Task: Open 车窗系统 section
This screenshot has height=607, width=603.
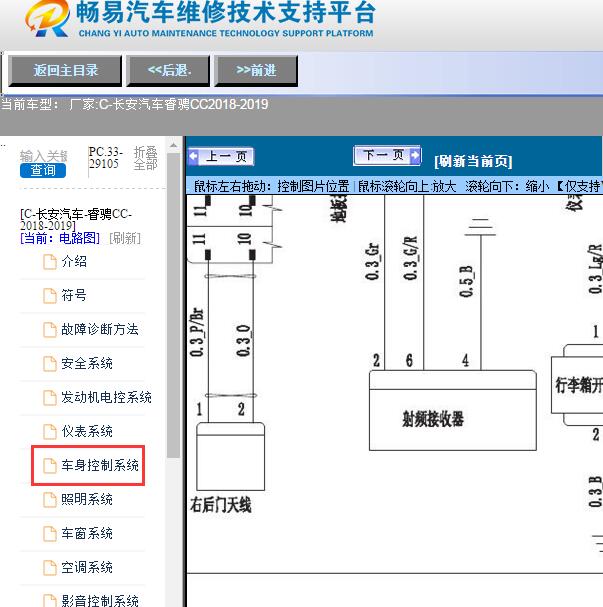Action: 87,533
